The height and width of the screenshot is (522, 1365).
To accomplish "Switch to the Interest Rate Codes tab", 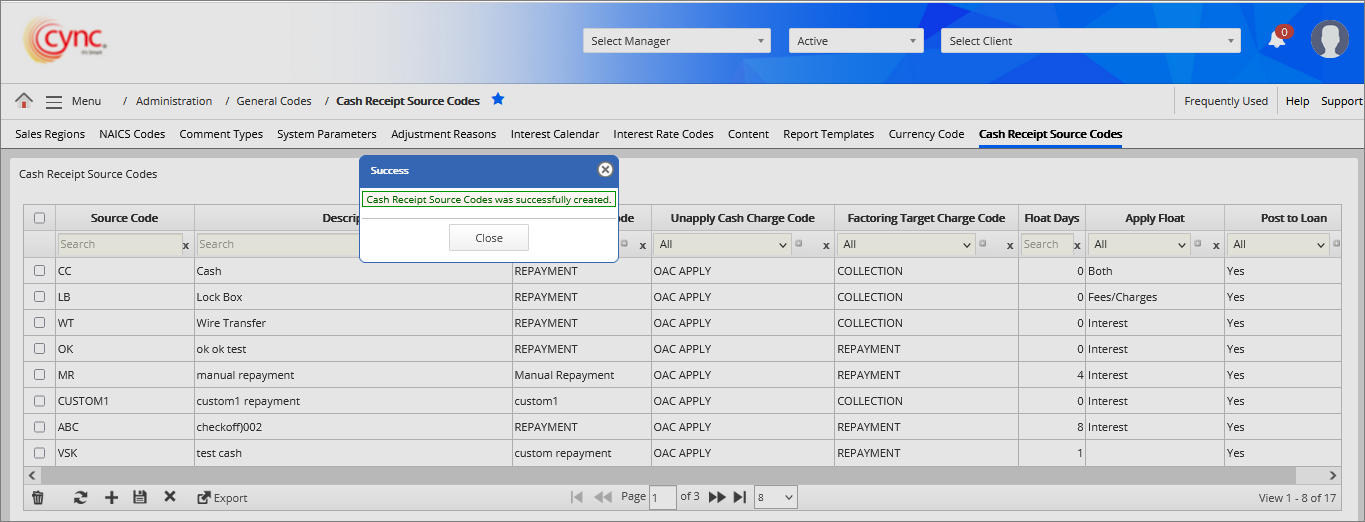I will 663,134.
